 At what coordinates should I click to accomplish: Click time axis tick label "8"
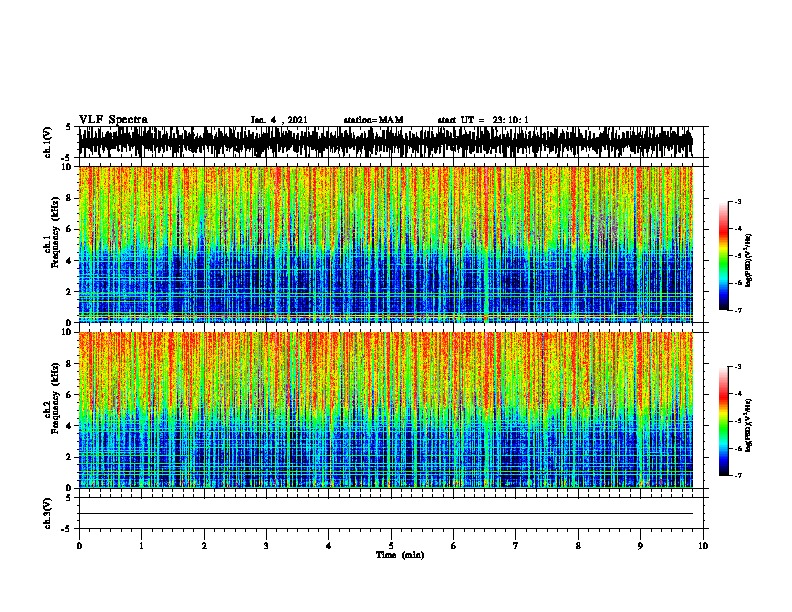click(578, 546)
